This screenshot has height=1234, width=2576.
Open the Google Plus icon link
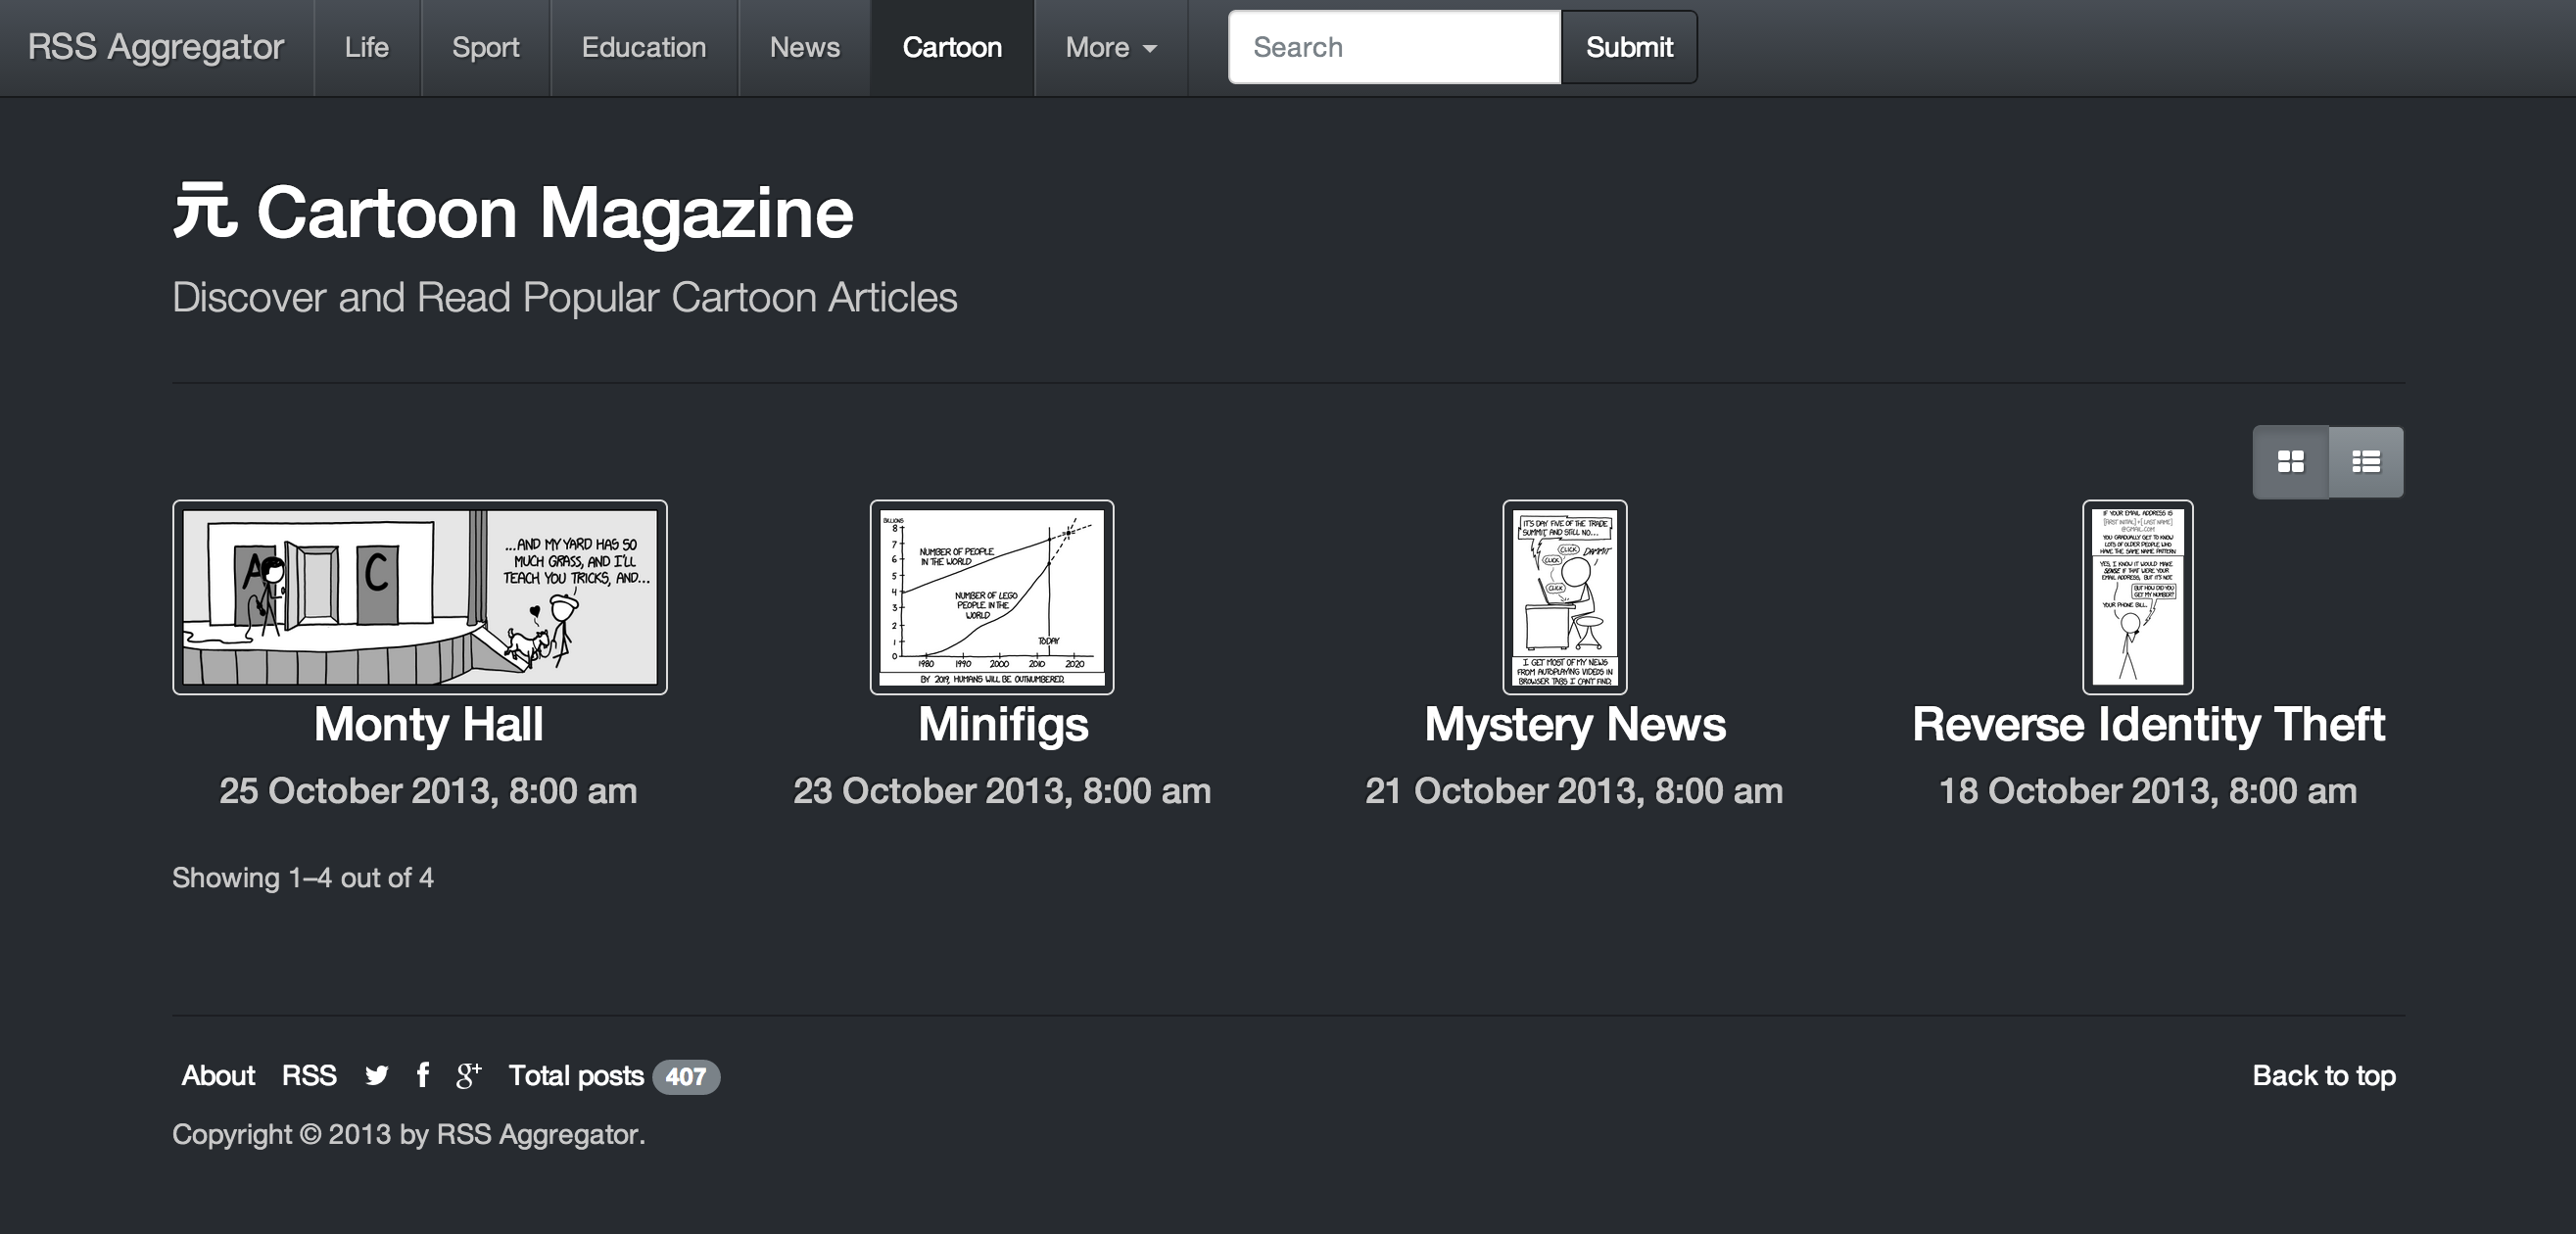468,1075
